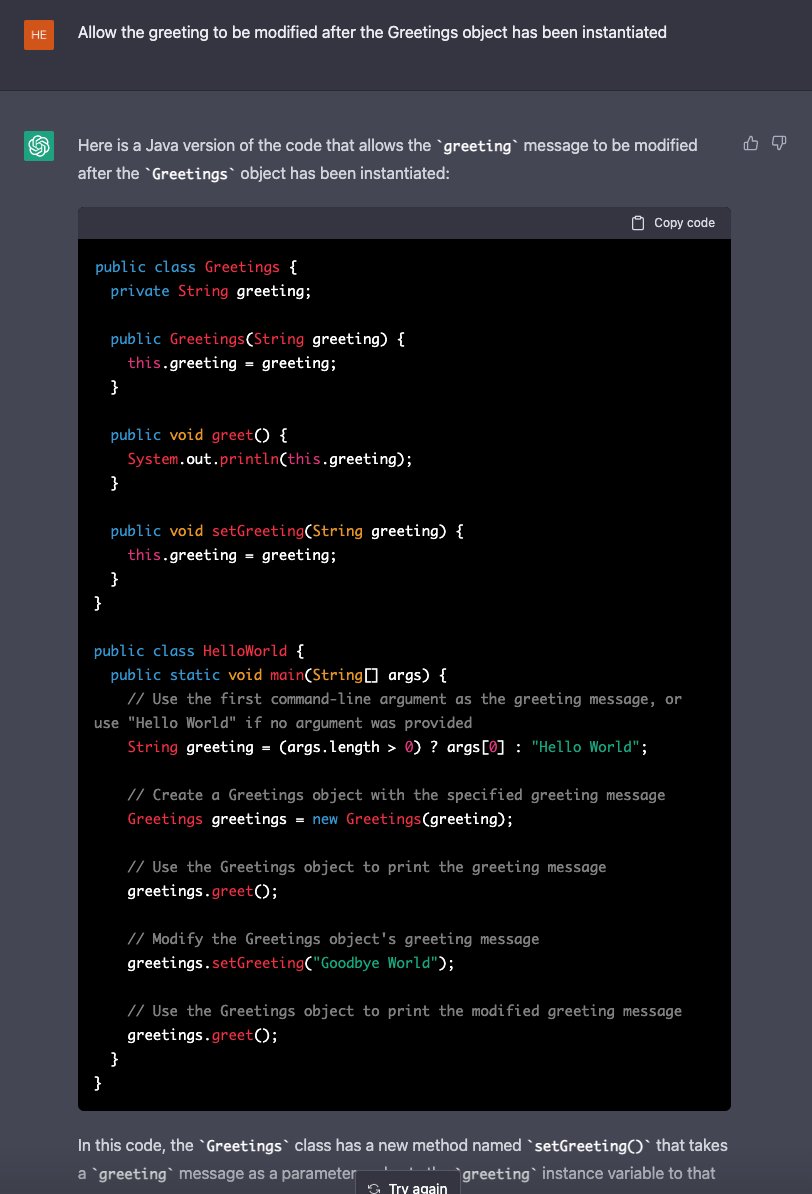
Task: Click the line 'public class HelloWorld {'
Action: tap(199, 651)
